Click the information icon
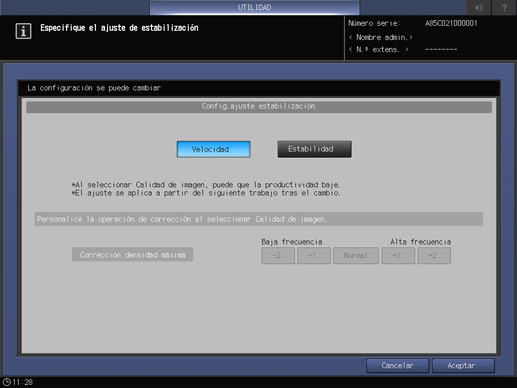This screenshot has width=517, height=388. (23, 31)
